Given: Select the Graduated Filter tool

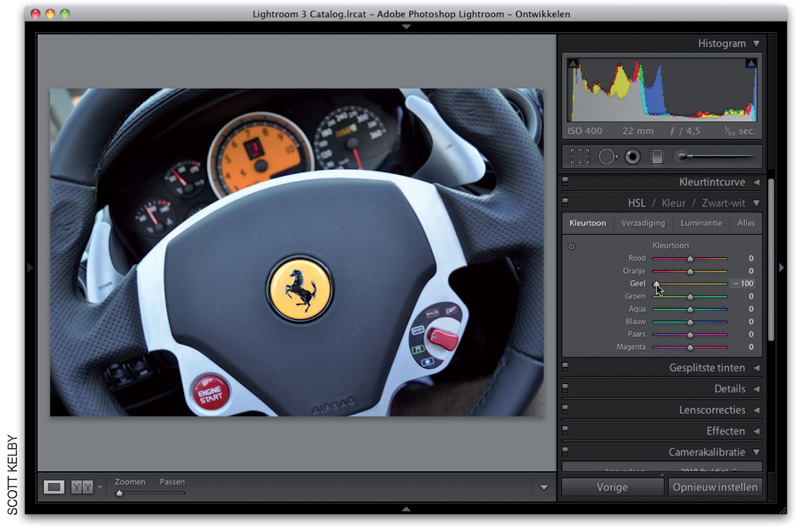Looking at the screenshot, I should [657, 157].
